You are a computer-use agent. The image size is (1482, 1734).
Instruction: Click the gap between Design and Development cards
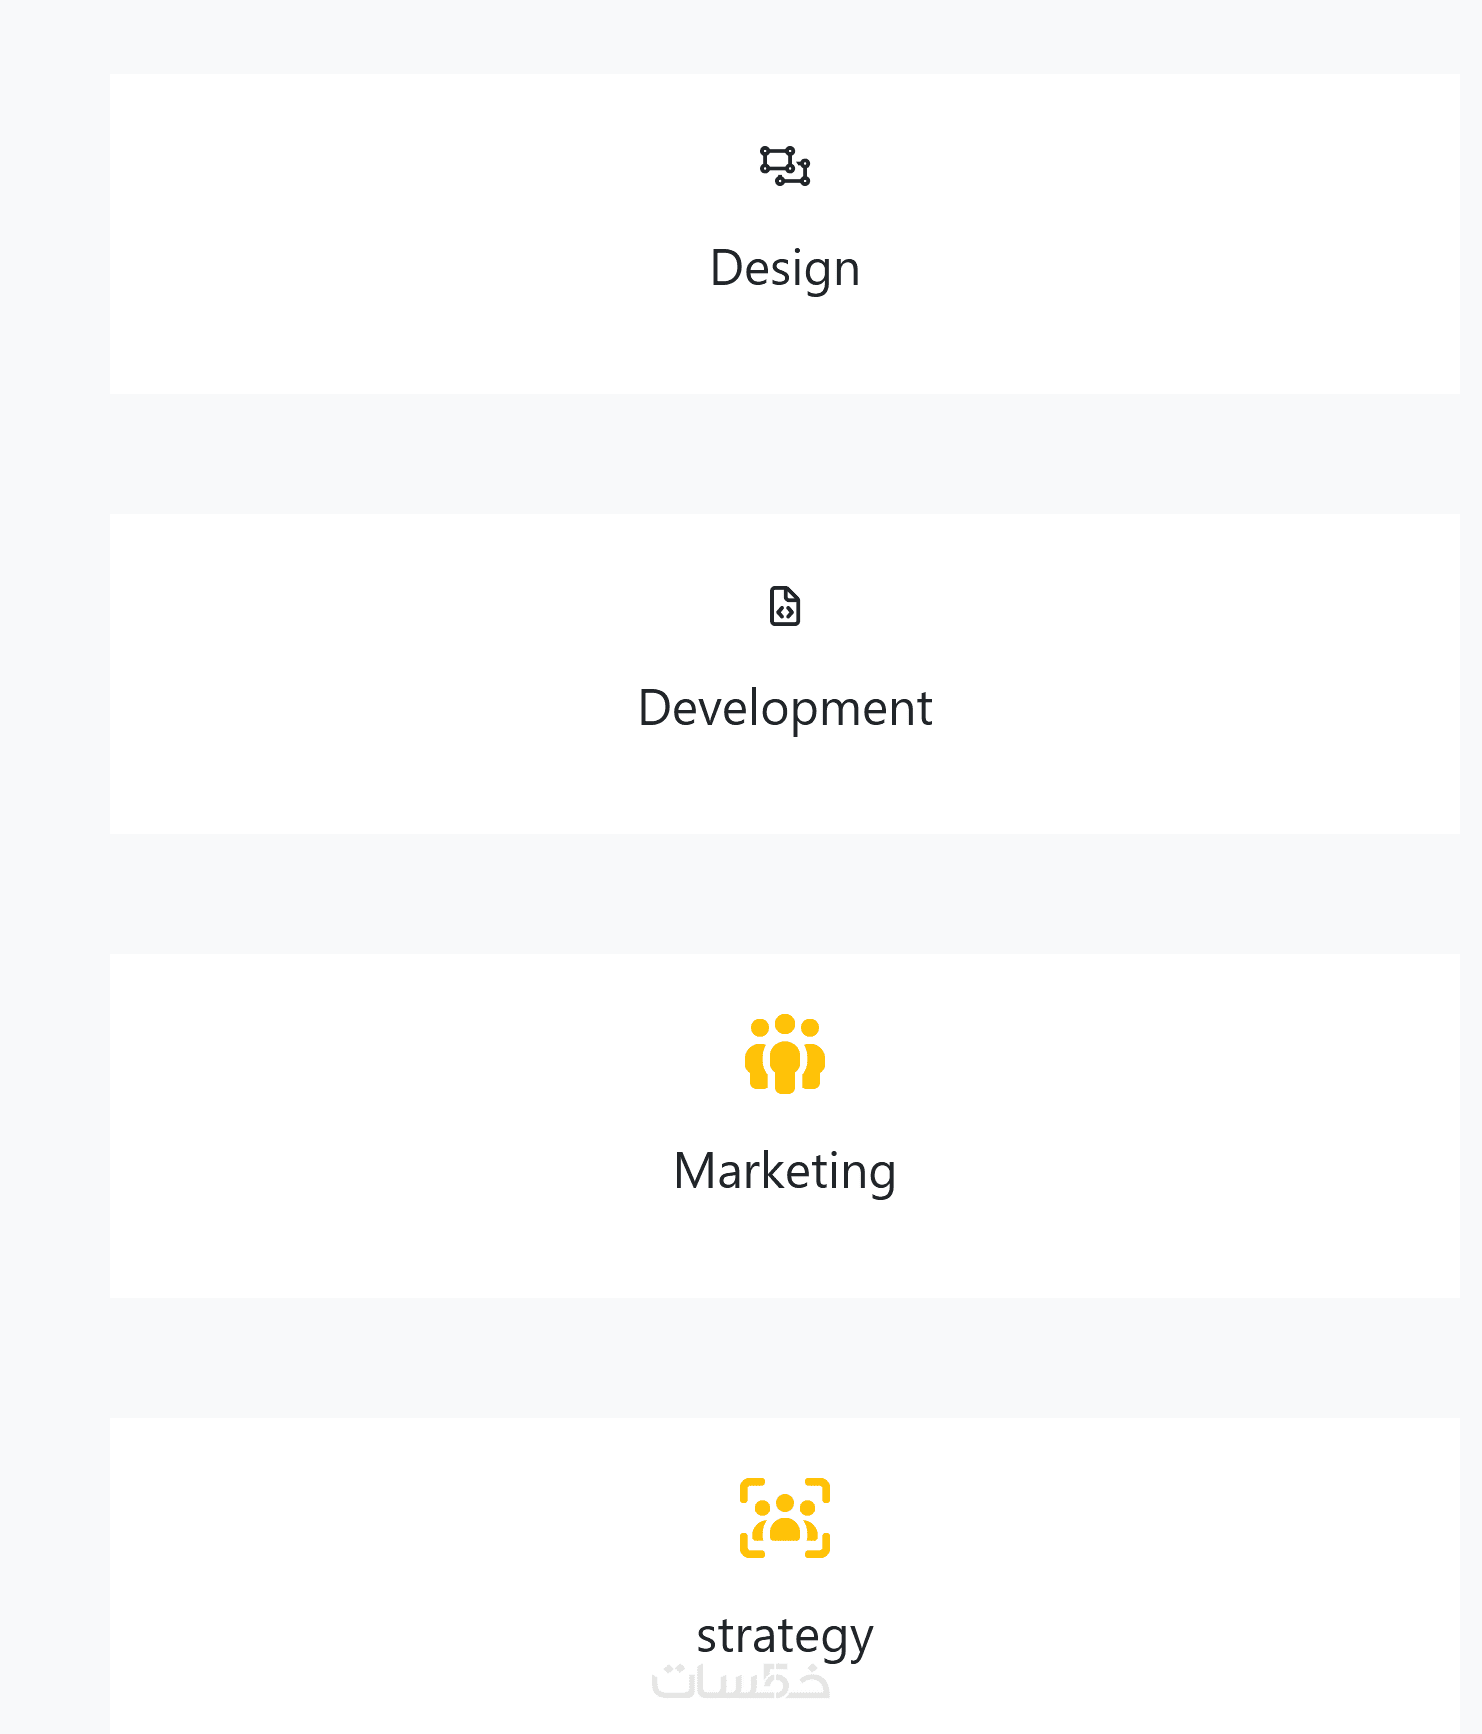tap(785, 454)
